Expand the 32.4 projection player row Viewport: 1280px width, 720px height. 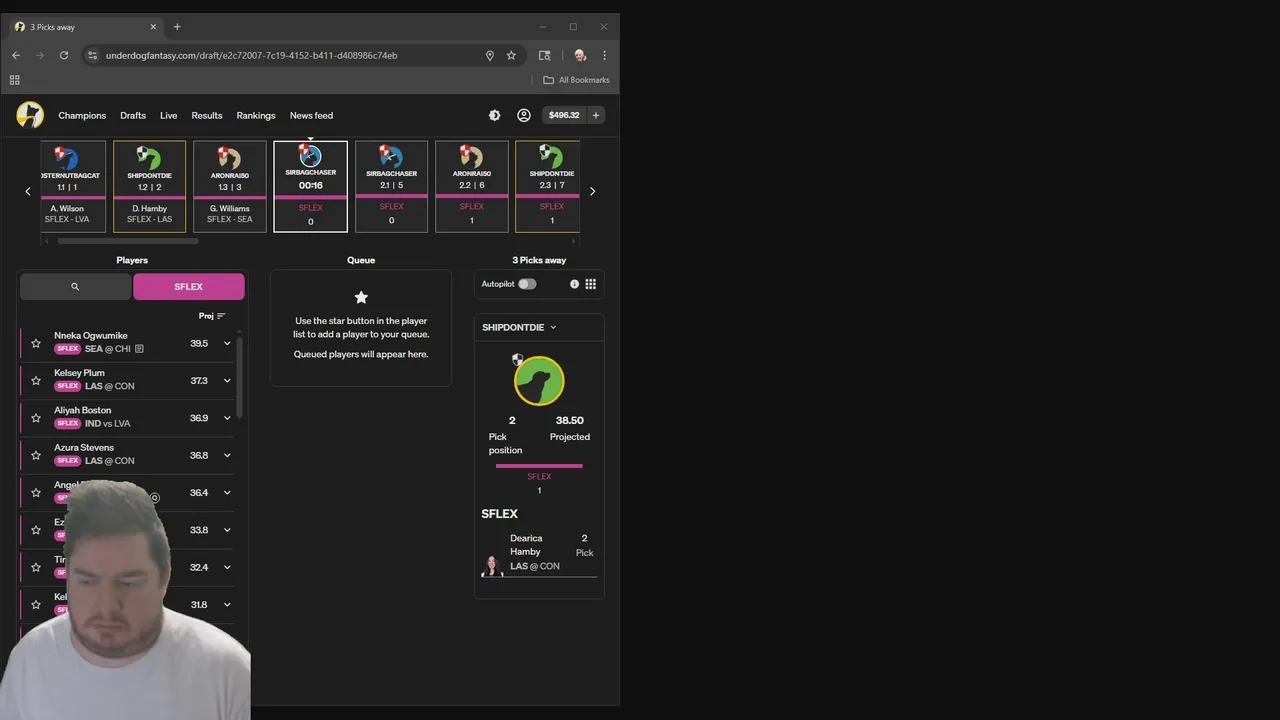click(x=227, y=567)
